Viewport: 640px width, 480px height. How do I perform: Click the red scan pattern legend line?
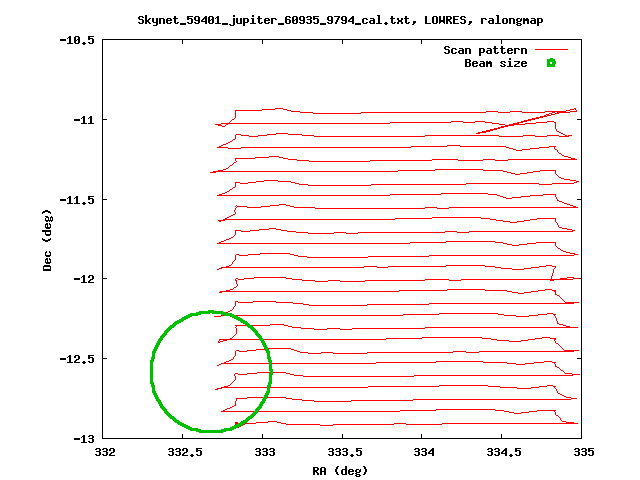[551, 50]
